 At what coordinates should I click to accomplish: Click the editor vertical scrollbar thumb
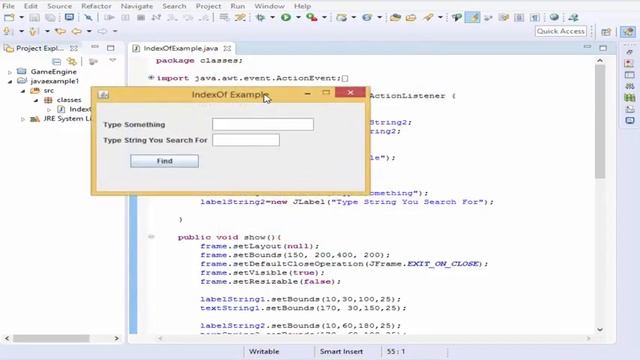point(600,121)
